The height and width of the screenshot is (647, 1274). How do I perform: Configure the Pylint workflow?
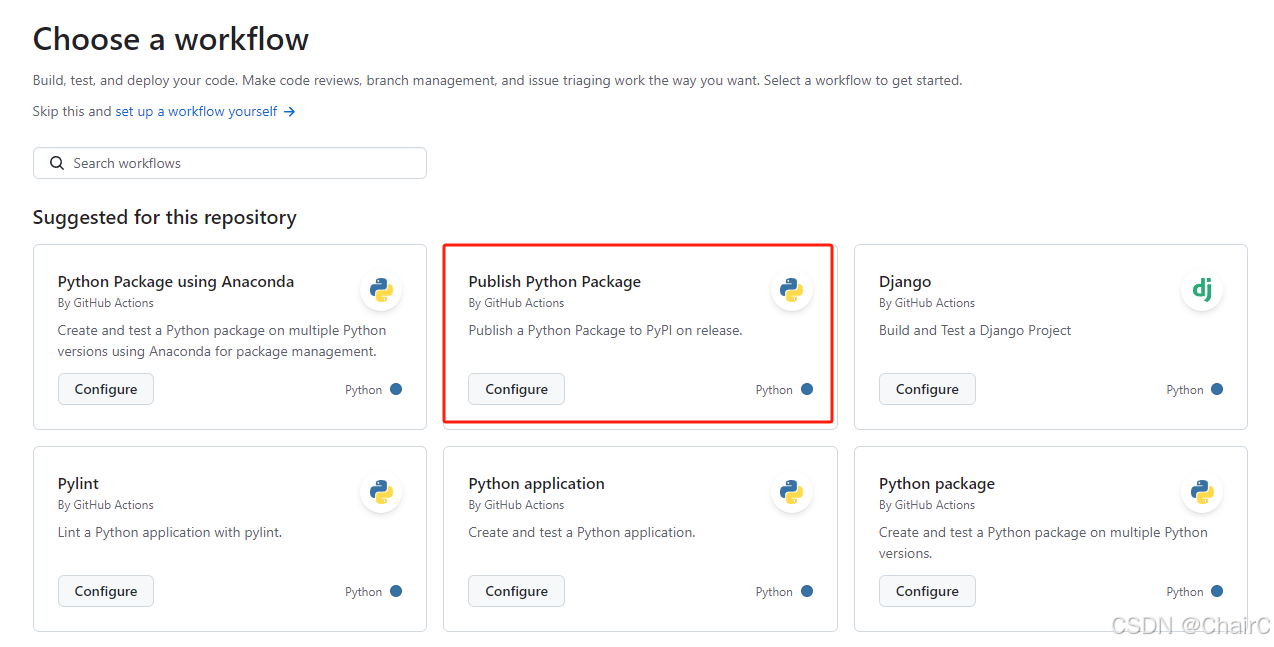[106, 591]
